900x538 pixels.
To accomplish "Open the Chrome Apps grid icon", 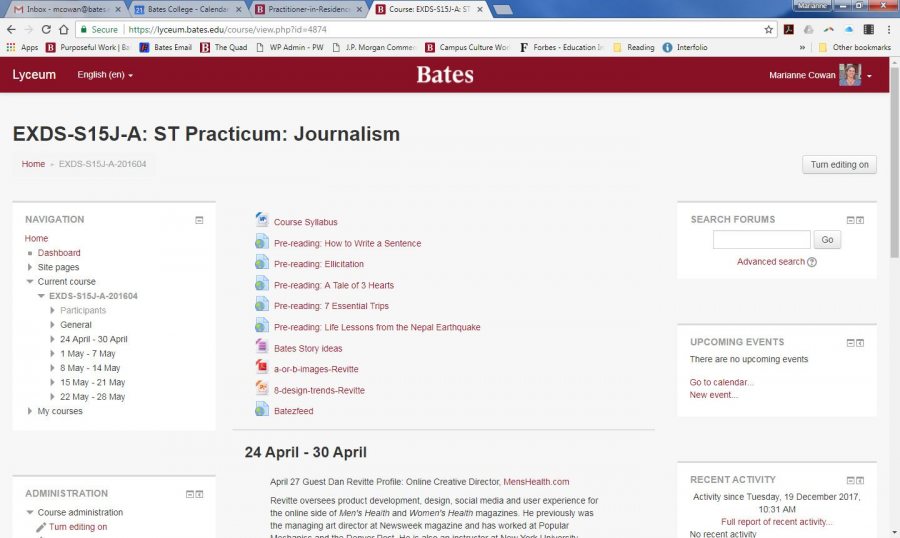I will click(x=11, y=47).
